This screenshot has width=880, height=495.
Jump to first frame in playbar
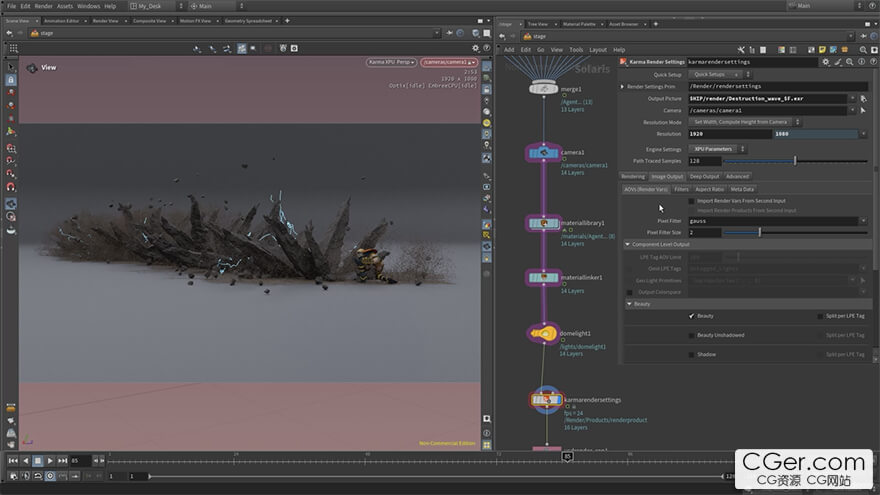13,461
